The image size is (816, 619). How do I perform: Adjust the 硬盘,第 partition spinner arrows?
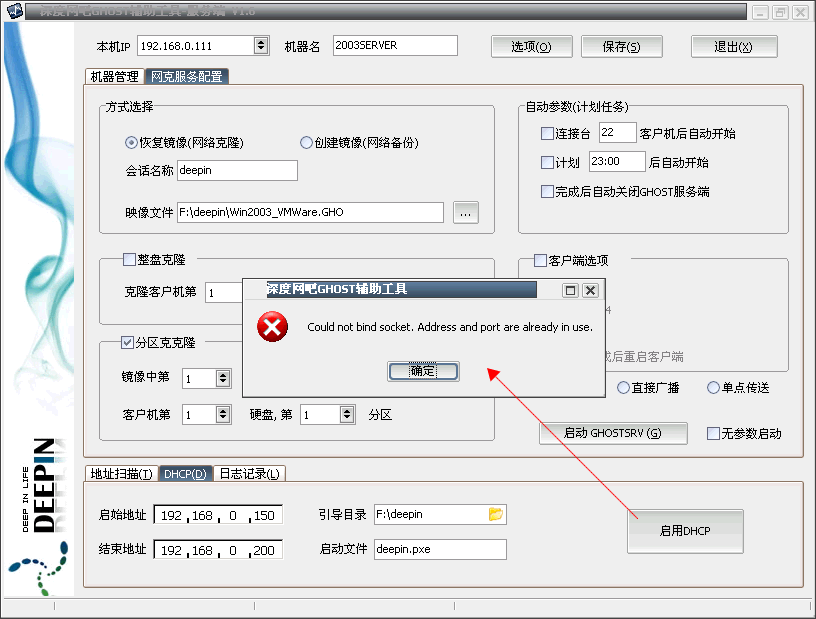[347, 414]
